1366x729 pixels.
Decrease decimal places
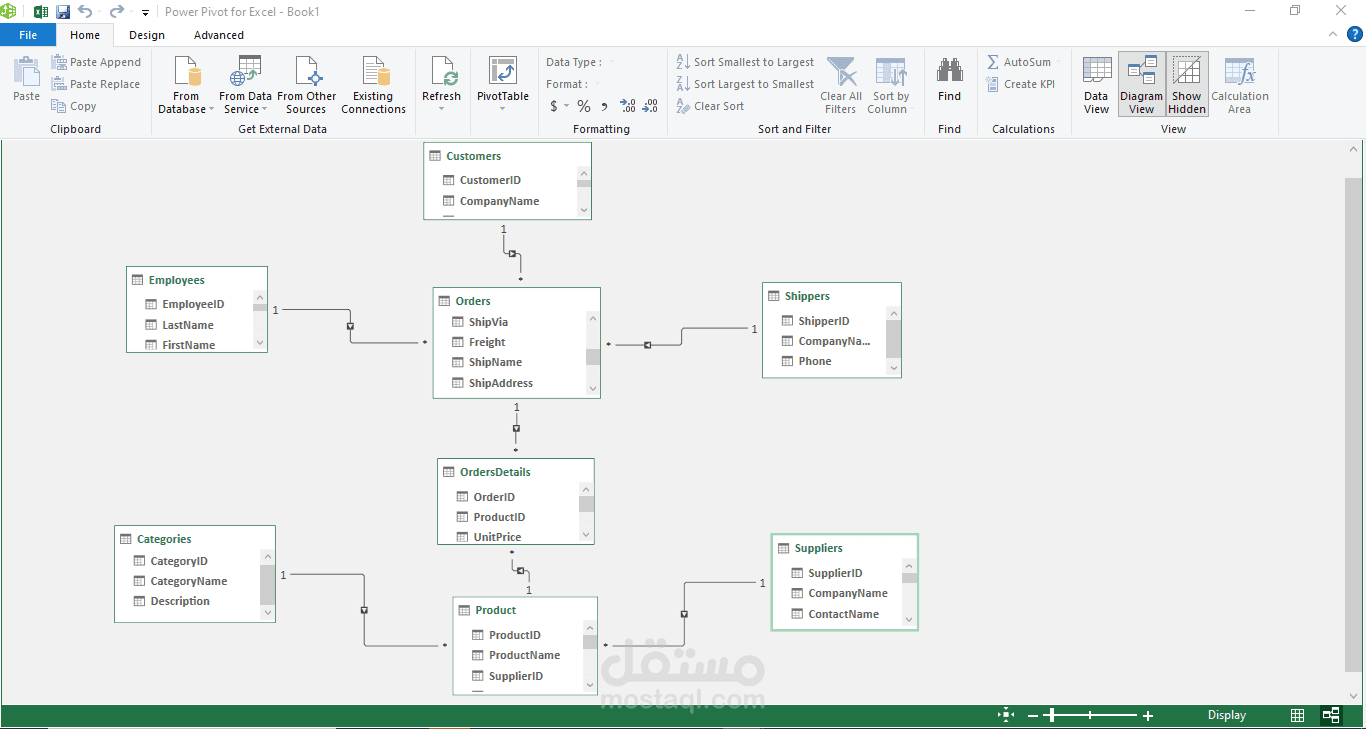(650, 106)
